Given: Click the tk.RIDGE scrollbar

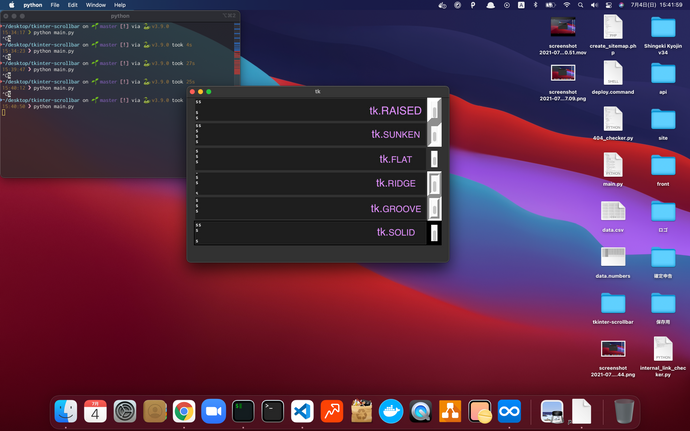Looking at the screenshot, I should click(434, 184).
